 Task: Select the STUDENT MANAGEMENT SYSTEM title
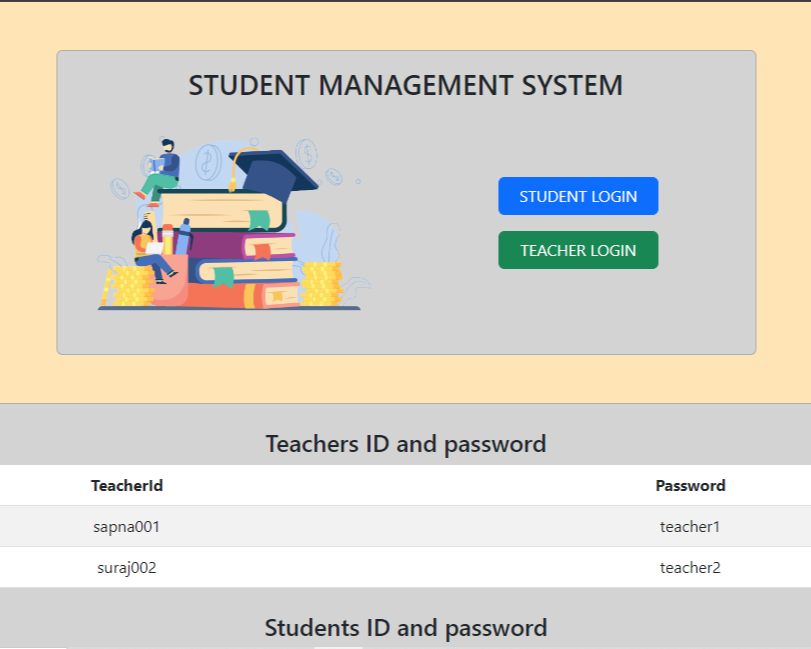[405, 86]
